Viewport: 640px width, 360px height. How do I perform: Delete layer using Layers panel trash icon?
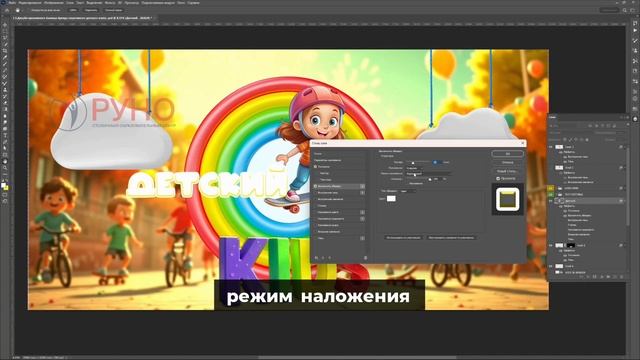pos(621,277)
